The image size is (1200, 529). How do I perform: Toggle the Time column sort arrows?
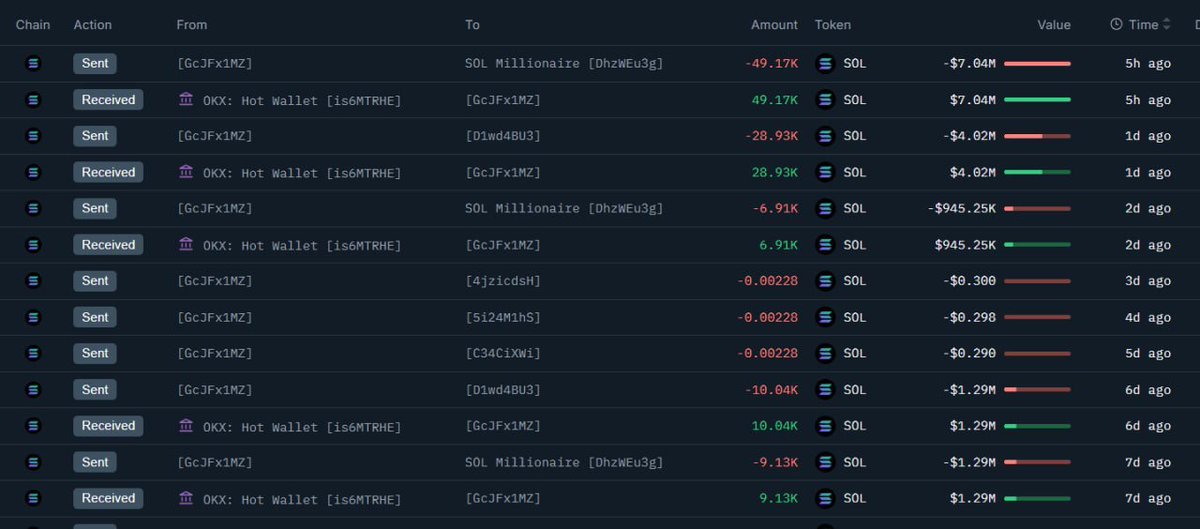point(1166,24)
